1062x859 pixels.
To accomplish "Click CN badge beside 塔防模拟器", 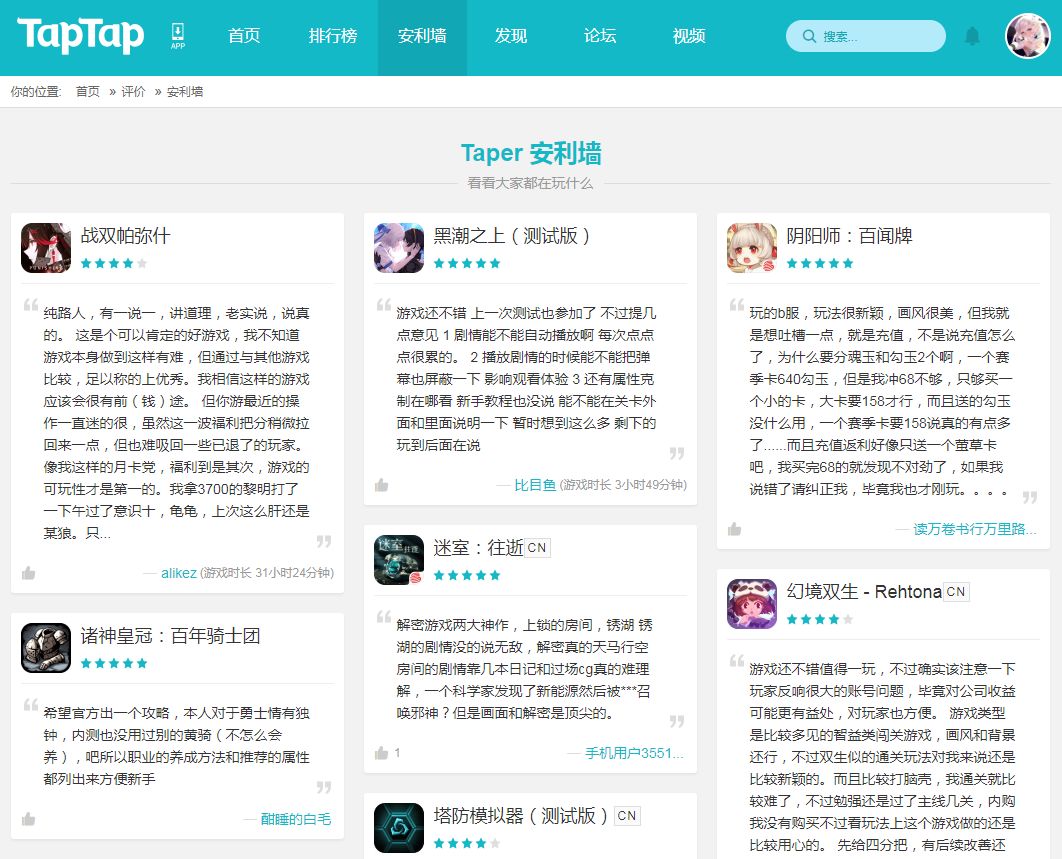I will [x=627, y=816].
